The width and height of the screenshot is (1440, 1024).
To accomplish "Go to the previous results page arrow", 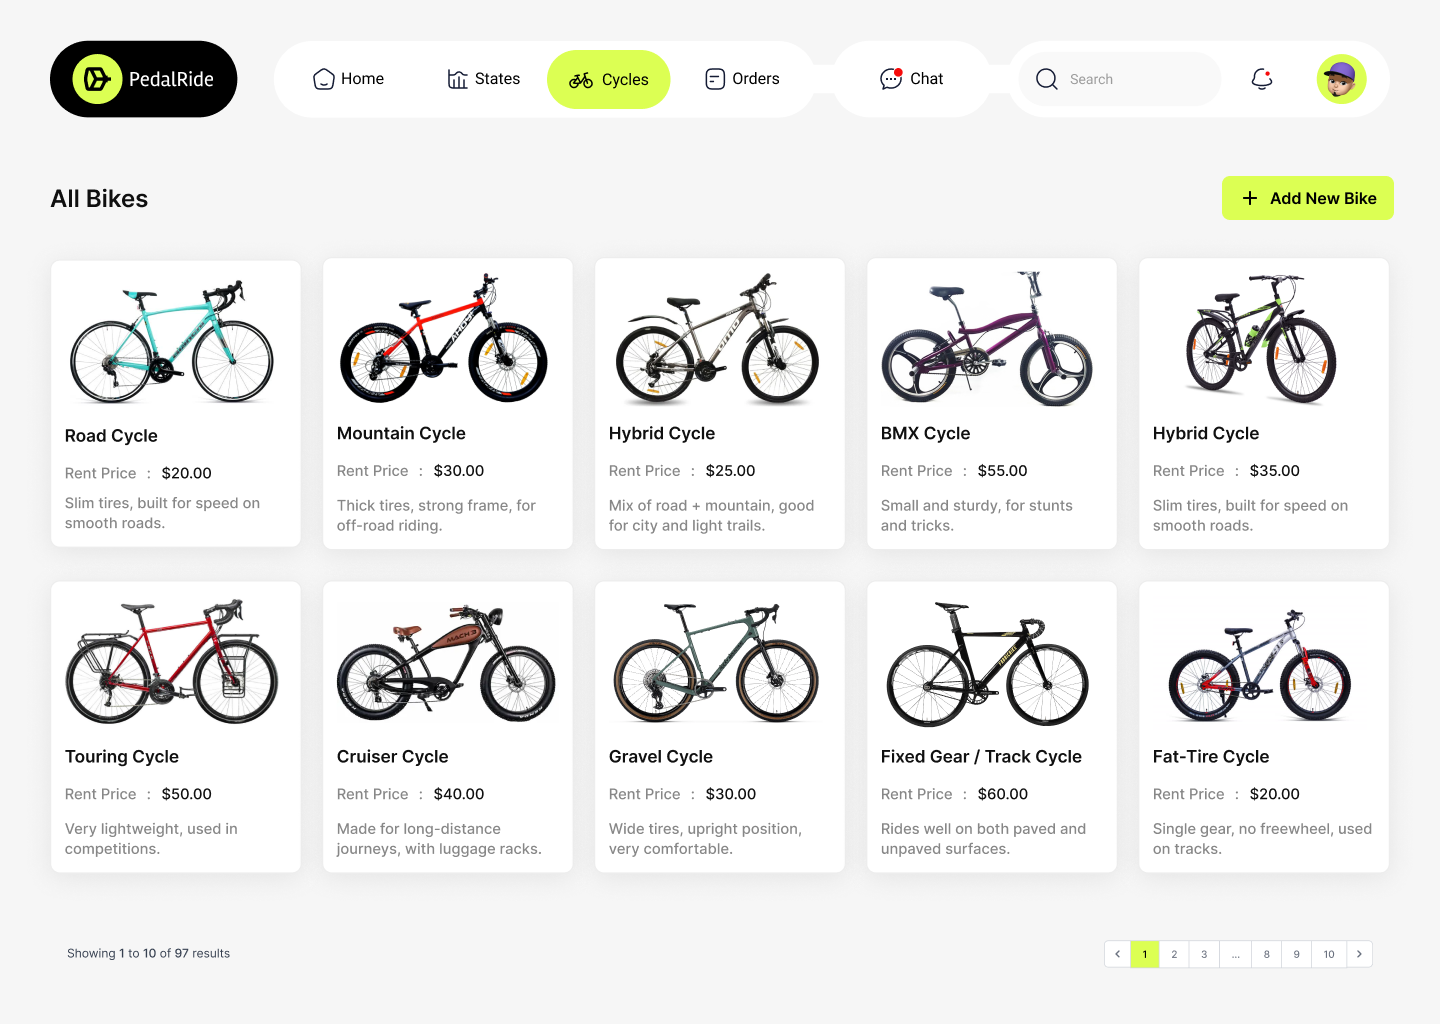I will point(1117,954).
